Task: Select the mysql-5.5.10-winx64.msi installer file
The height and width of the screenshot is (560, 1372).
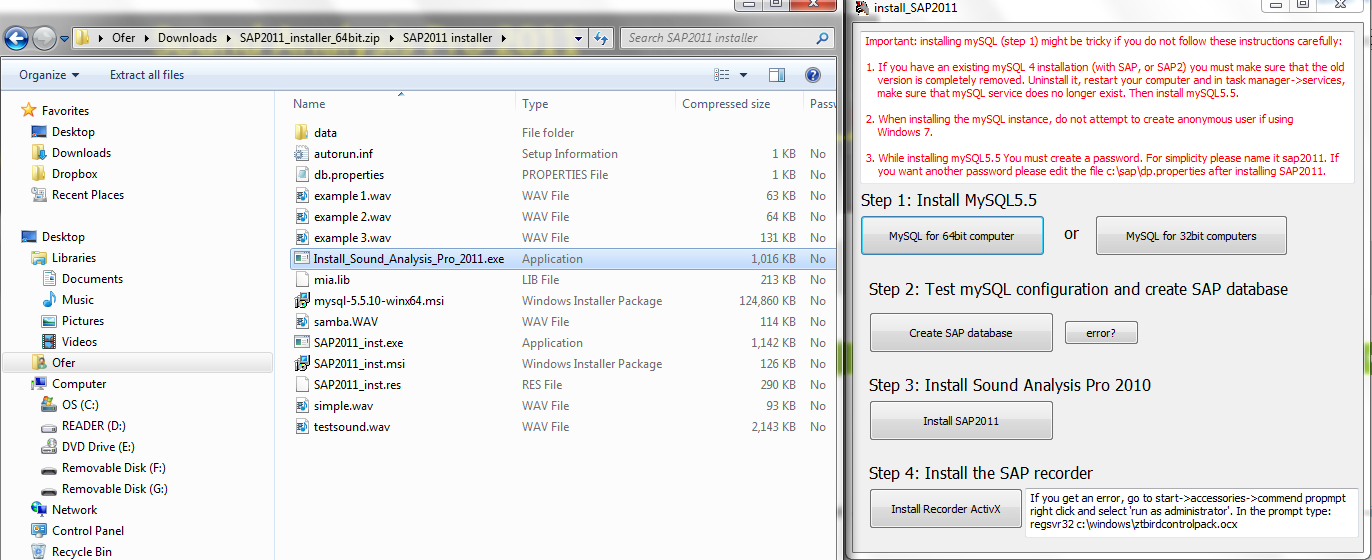Action: pyautogui.click(x=377, y=301)
